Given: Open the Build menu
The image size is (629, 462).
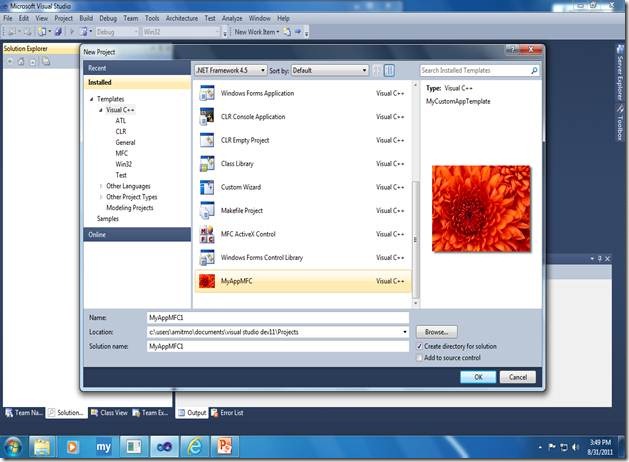Looking at the screenshot, I should coord(86,18).
